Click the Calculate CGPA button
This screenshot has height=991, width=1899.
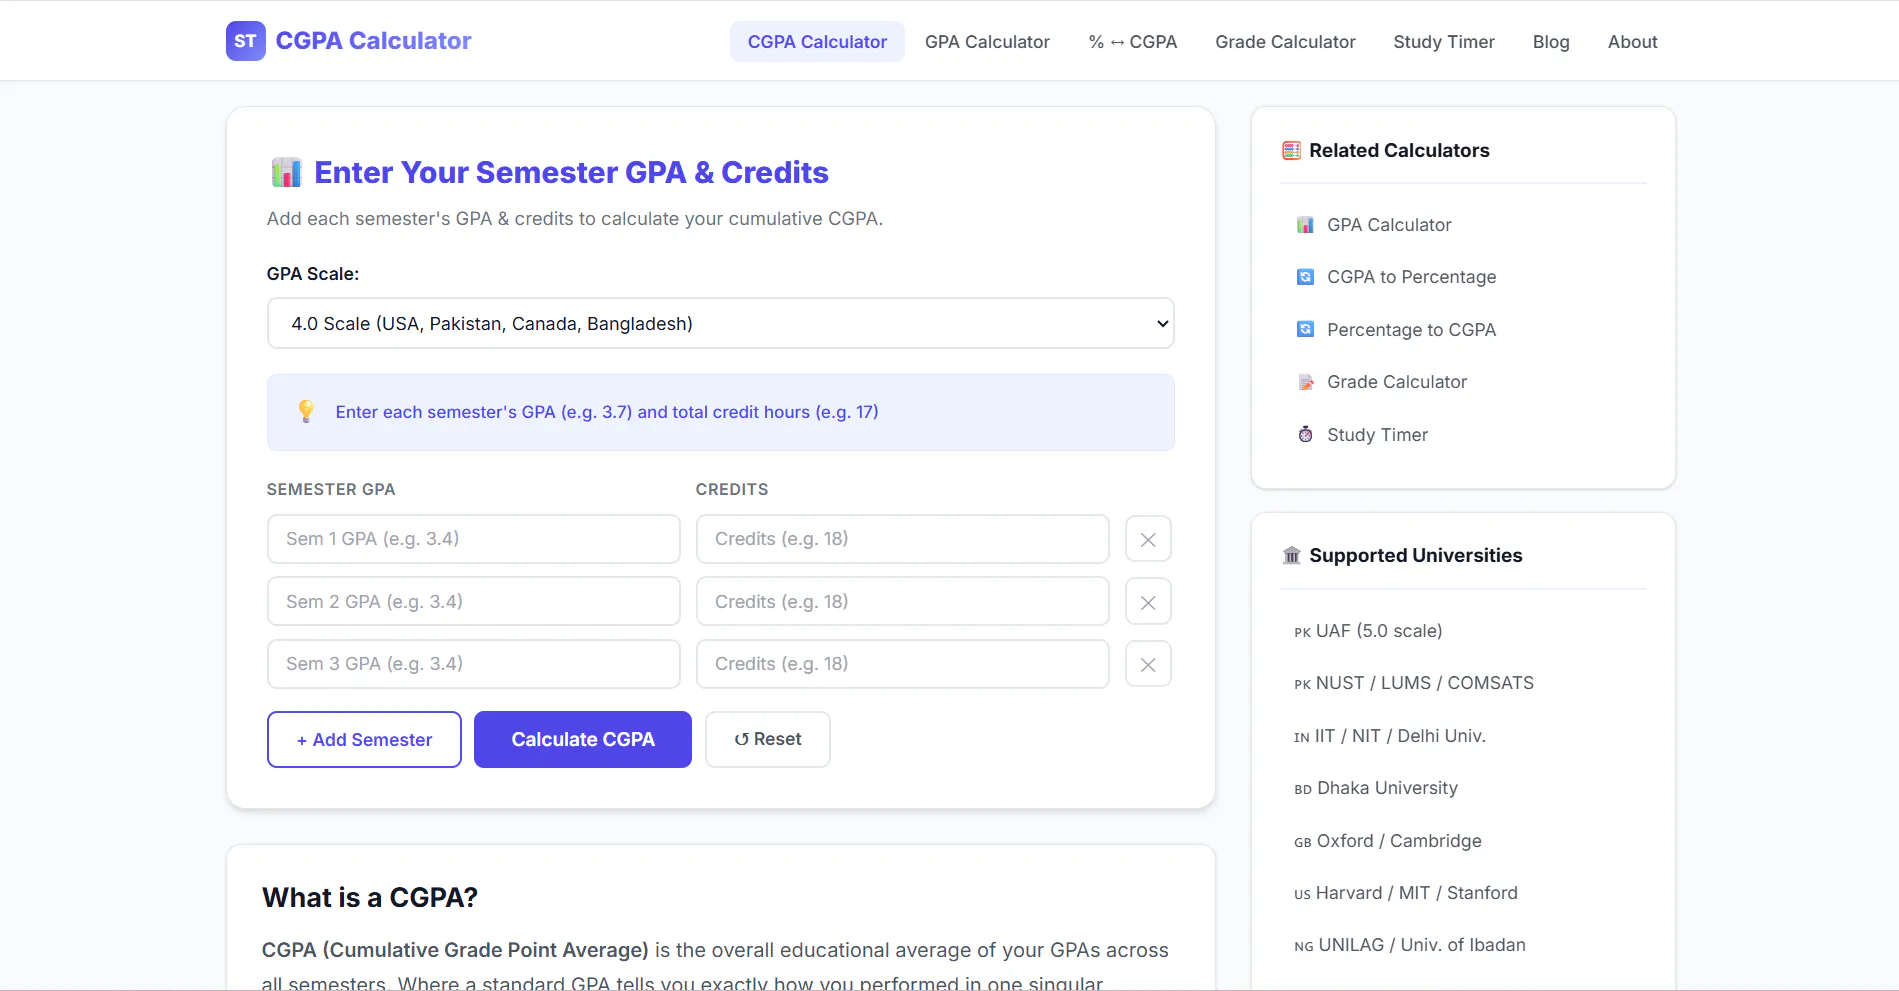(x=583, y=739)
